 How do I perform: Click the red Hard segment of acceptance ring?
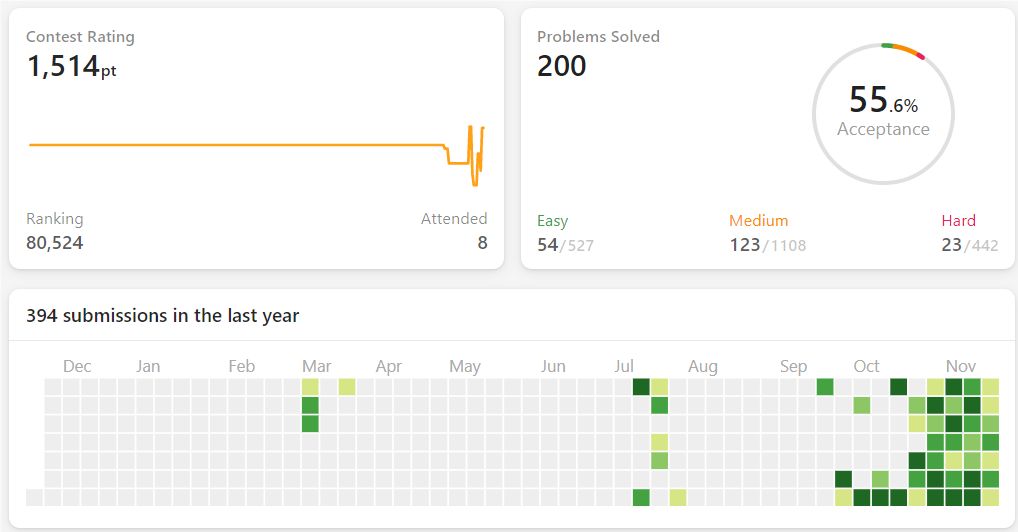click(x=920, y=56)
